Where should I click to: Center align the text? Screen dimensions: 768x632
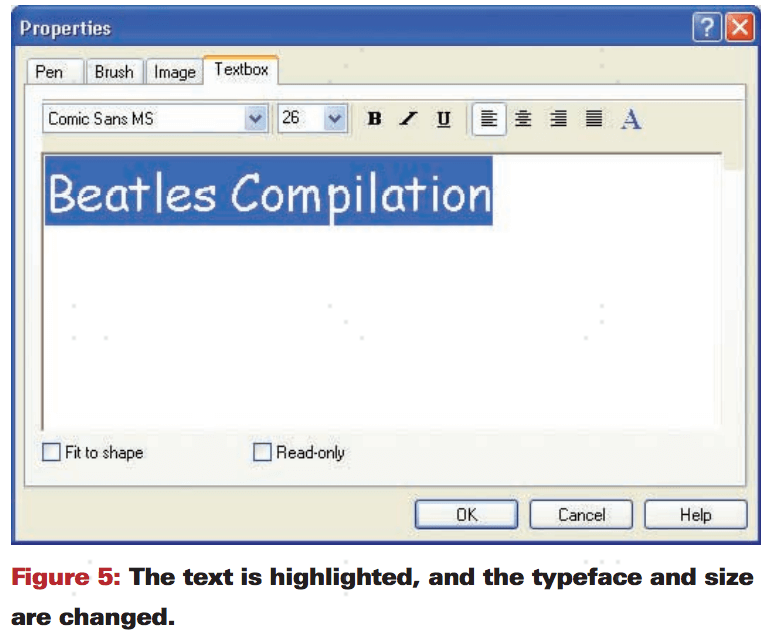[523, 119]
